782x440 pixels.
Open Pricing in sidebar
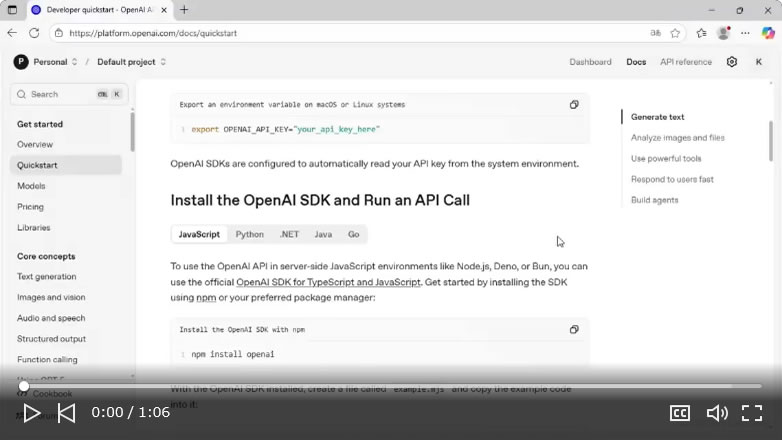click(x=30, y=207)
